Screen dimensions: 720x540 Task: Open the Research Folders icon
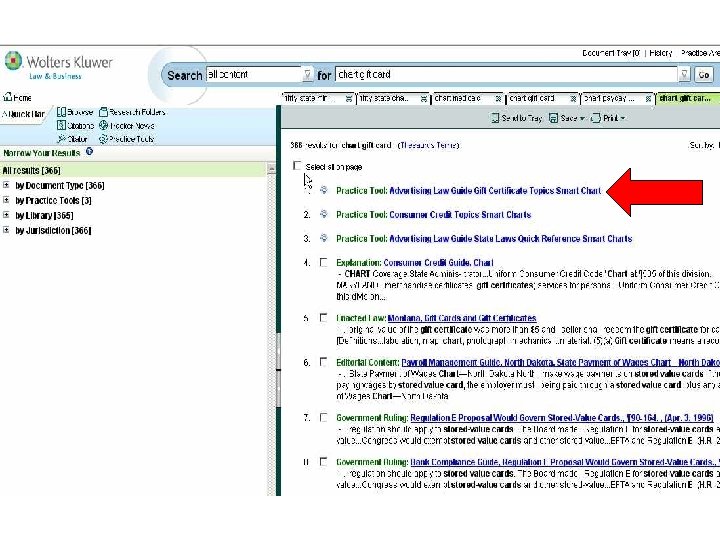[x=103, y=112]
